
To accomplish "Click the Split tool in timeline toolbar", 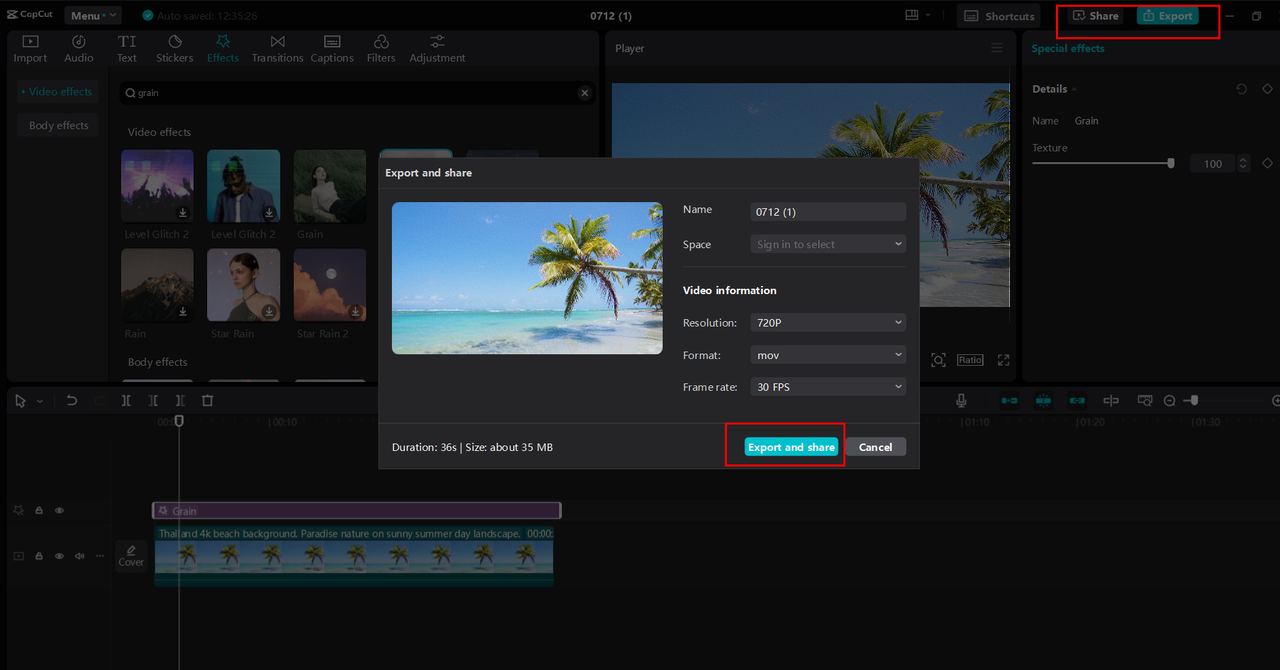I will (x=126, y=400).
